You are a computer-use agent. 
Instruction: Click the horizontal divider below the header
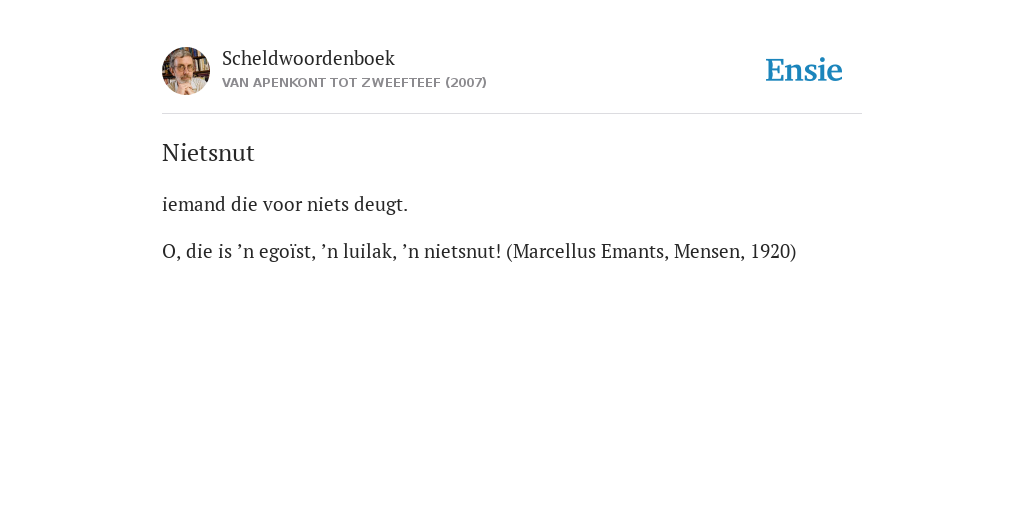coord(512,114)
